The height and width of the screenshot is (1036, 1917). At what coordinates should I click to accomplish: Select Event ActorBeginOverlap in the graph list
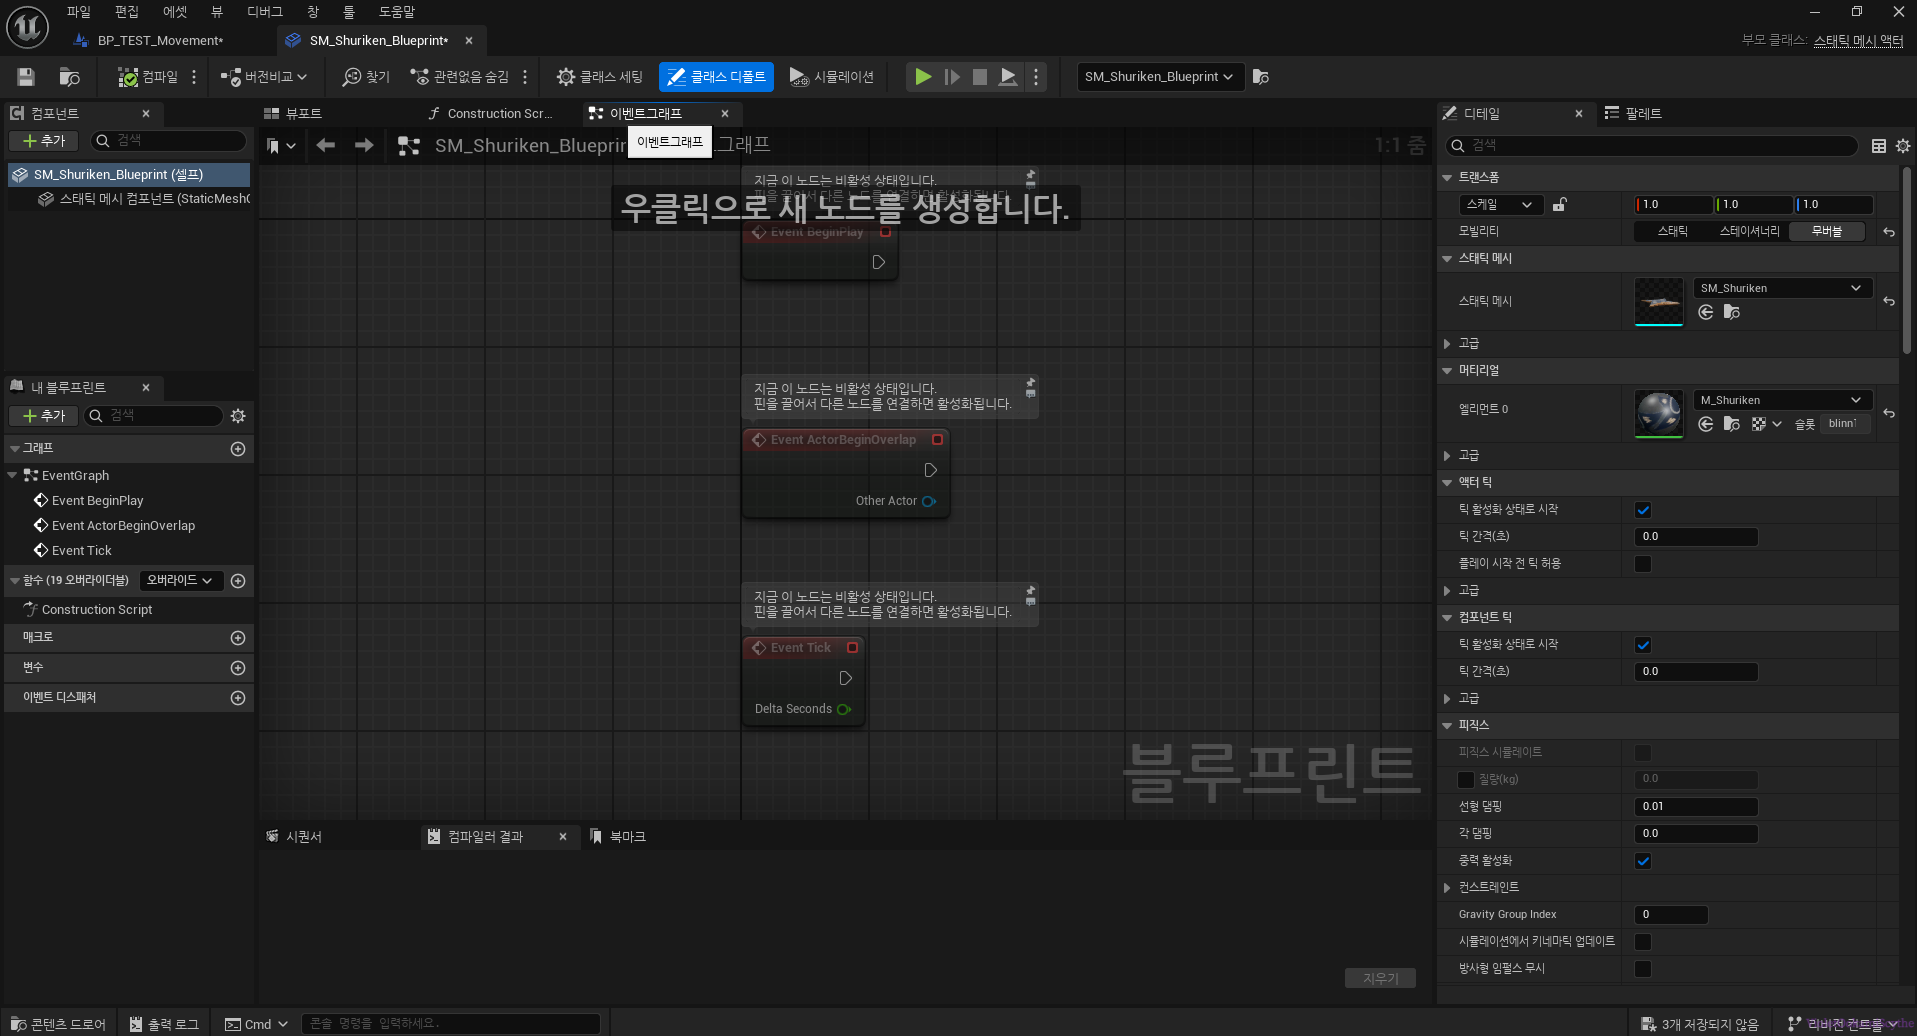pos(123,526)
